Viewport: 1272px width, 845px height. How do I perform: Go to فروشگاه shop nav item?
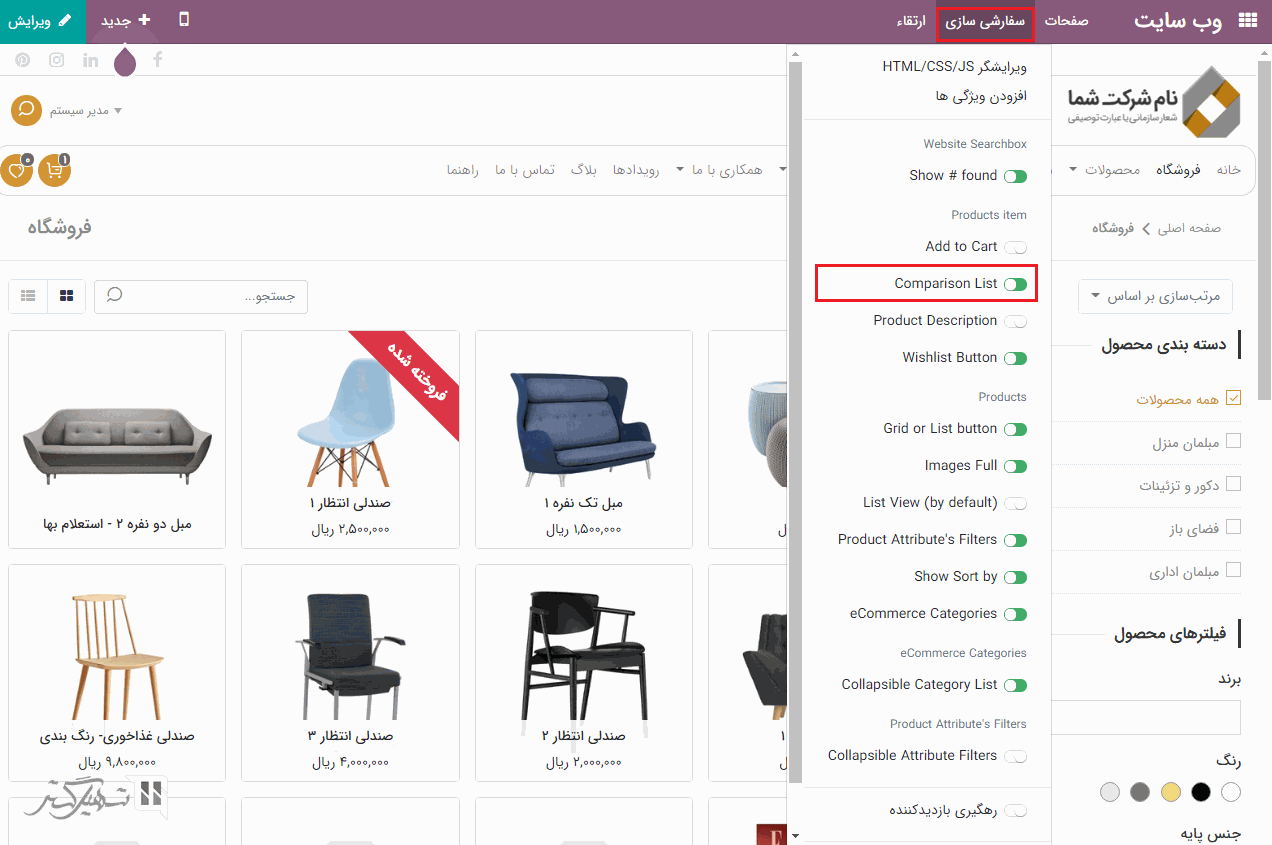(1178, 170)
